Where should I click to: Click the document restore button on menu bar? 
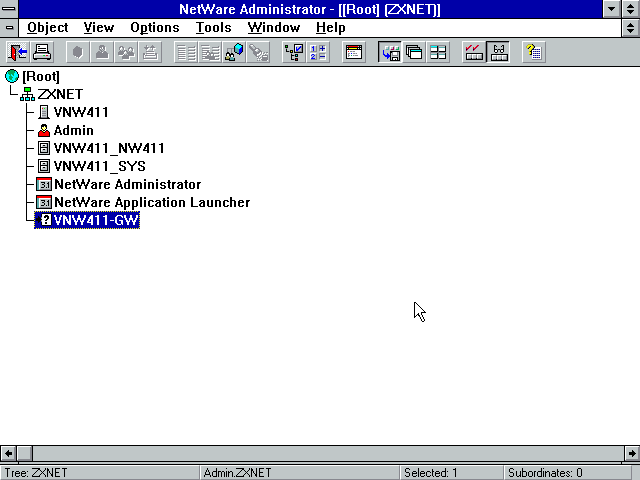tap(630, 28)
